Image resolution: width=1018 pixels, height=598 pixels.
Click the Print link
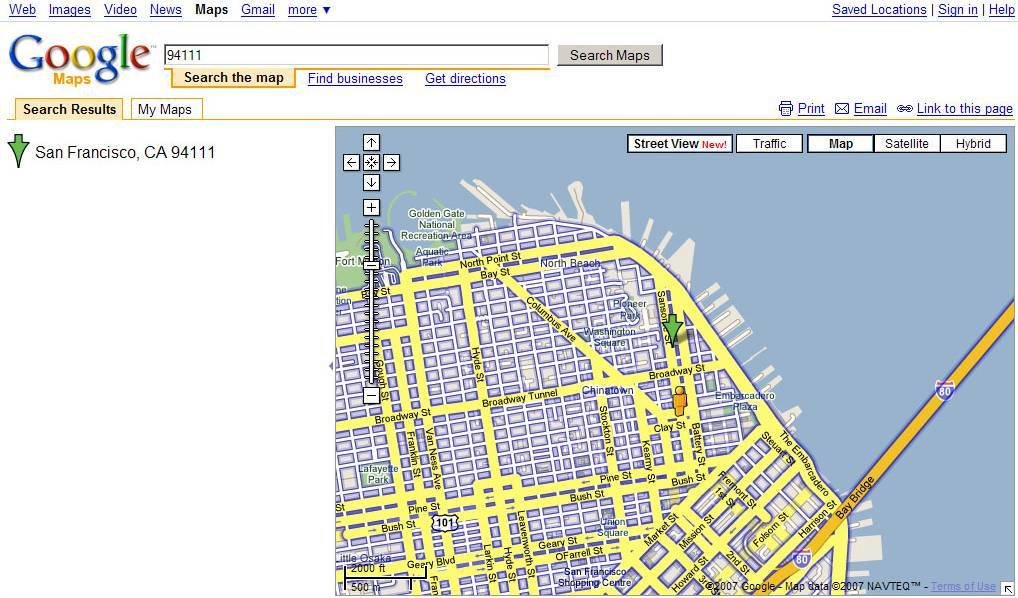point(811,108)
